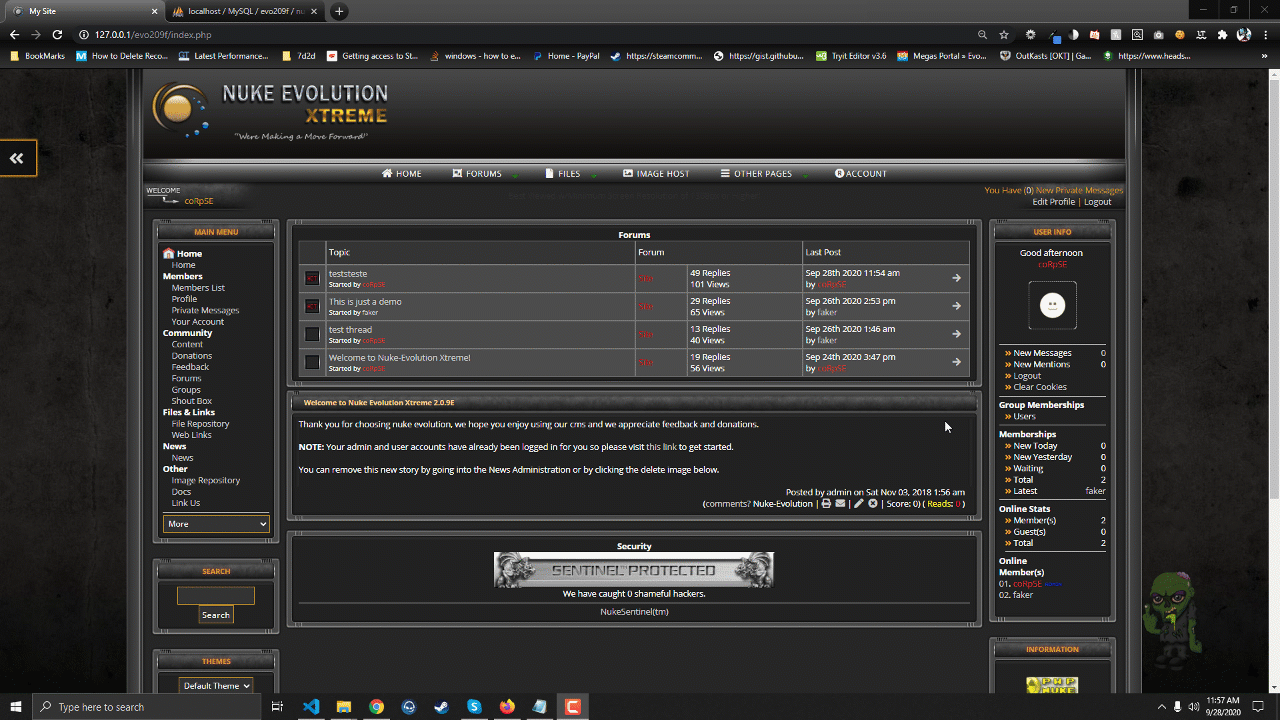Click the delete story X icon
The width and height of the screenshot is (1280, 720).
point(873,504)
